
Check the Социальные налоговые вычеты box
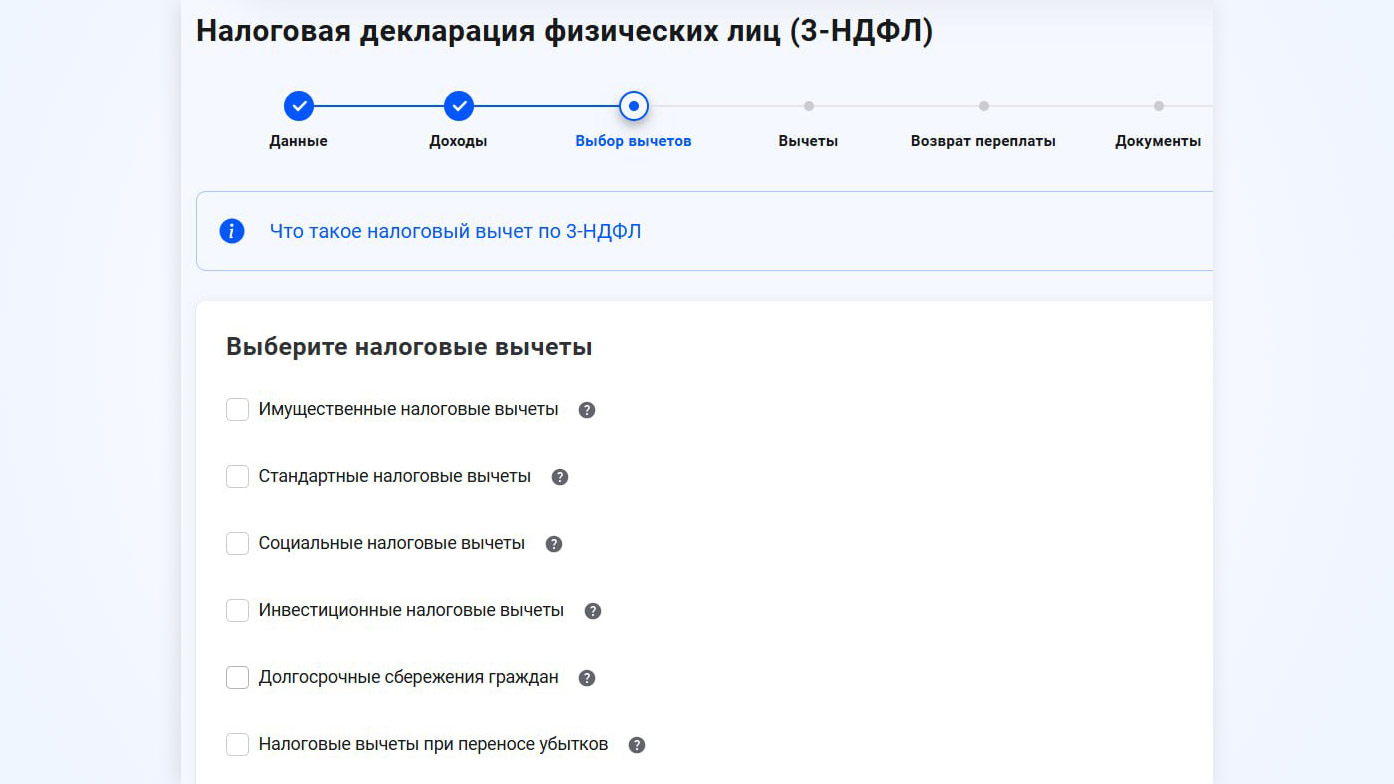237,544
